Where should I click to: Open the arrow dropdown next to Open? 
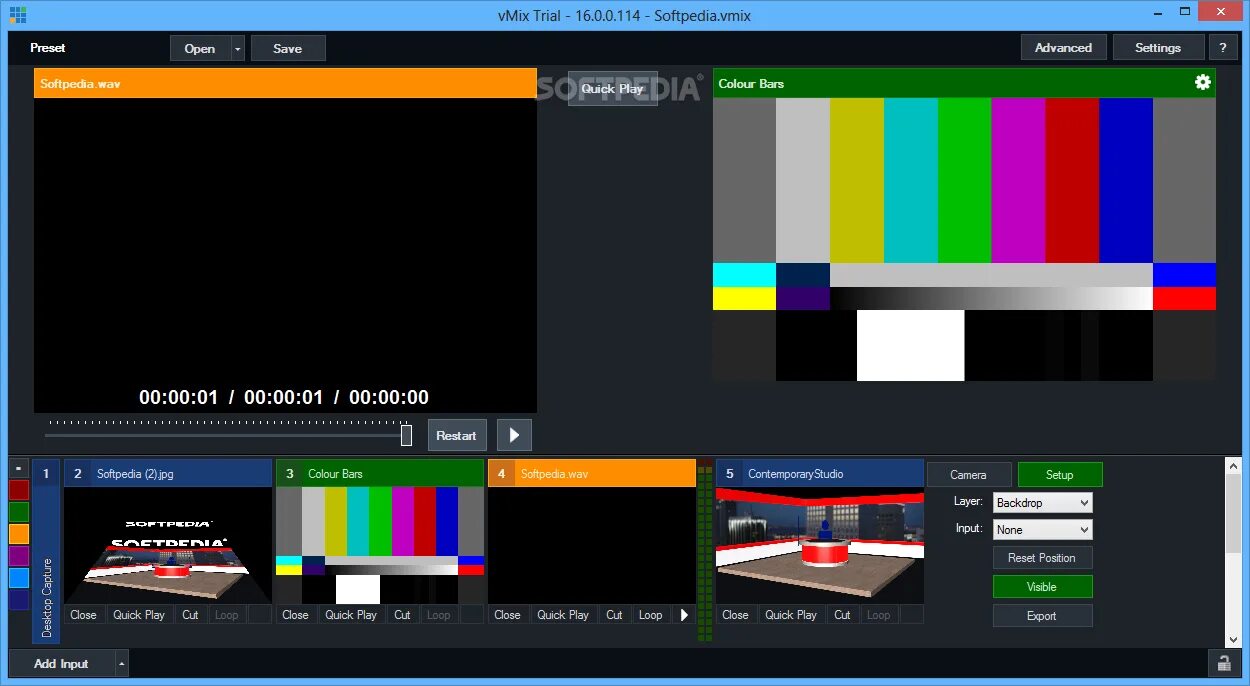[x=237, y=48]
